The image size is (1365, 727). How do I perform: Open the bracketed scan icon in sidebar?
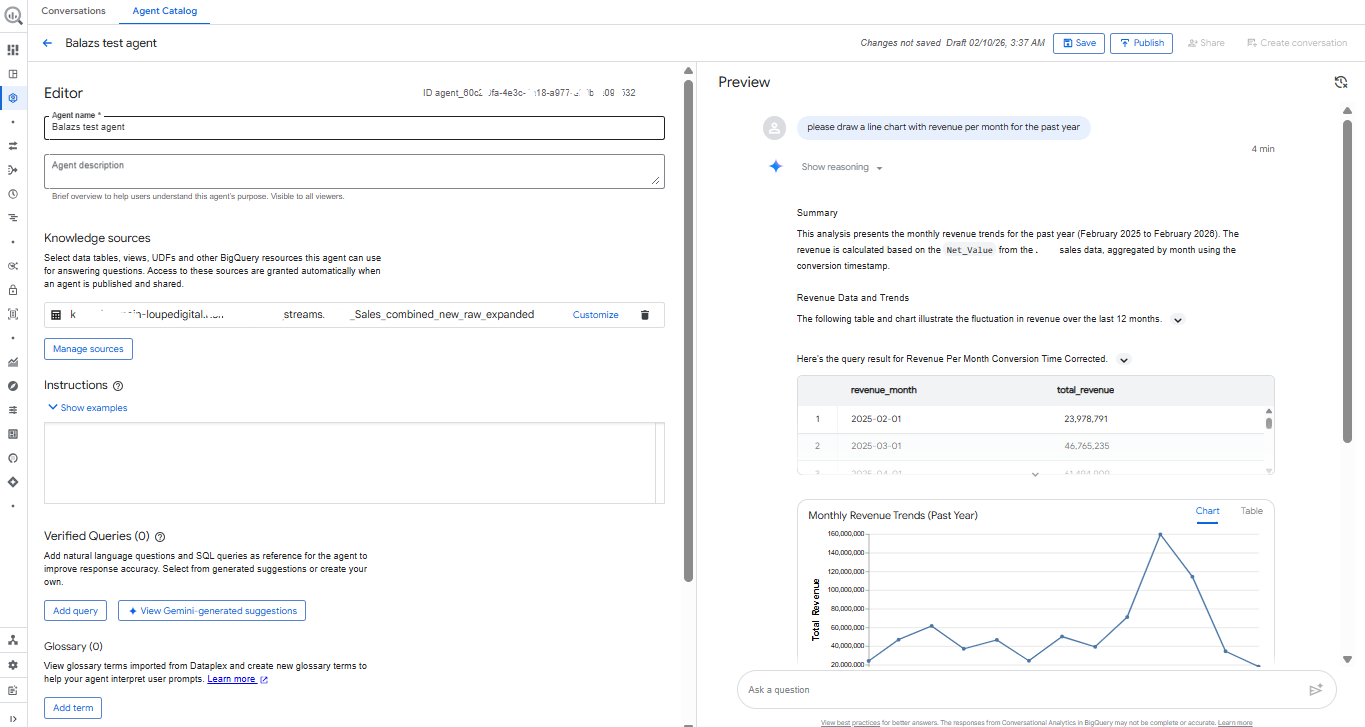[13, 313]
